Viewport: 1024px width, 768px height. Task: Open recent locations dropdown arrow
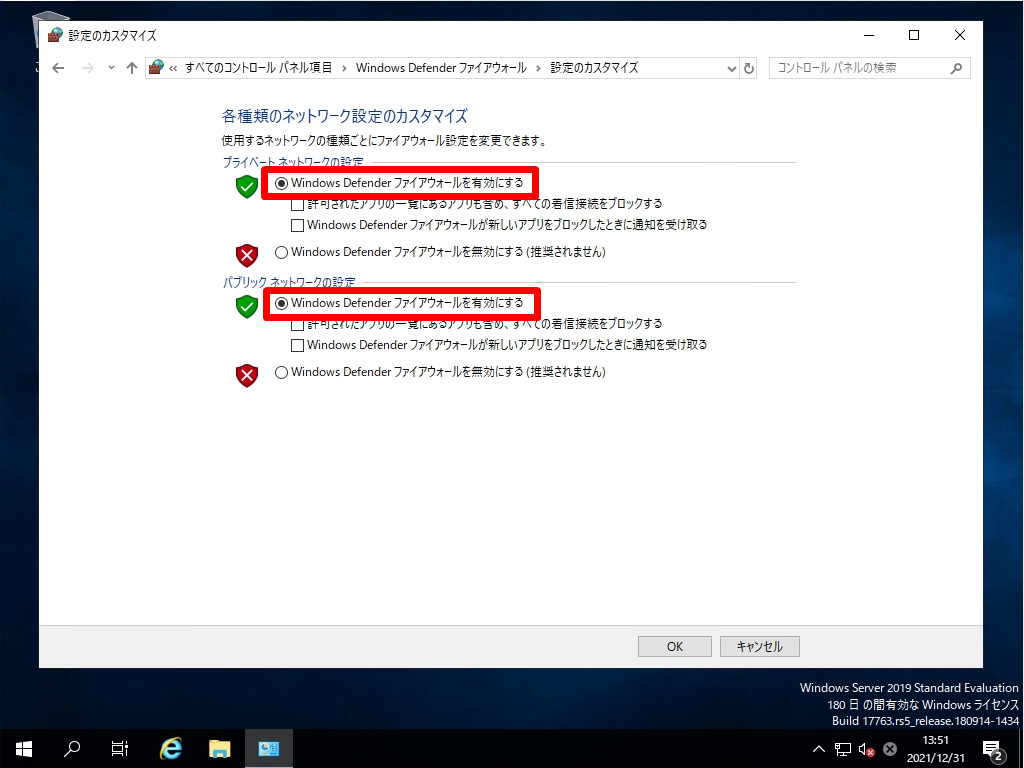point(111,68)
